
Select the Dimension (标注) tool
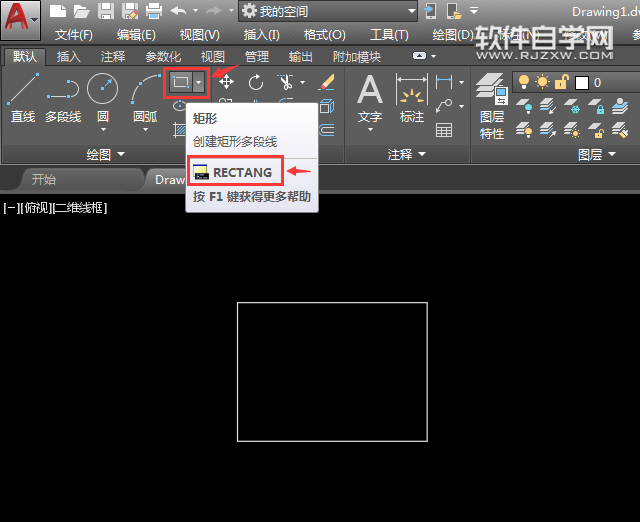pyautogui.click(x=412, y=98)
